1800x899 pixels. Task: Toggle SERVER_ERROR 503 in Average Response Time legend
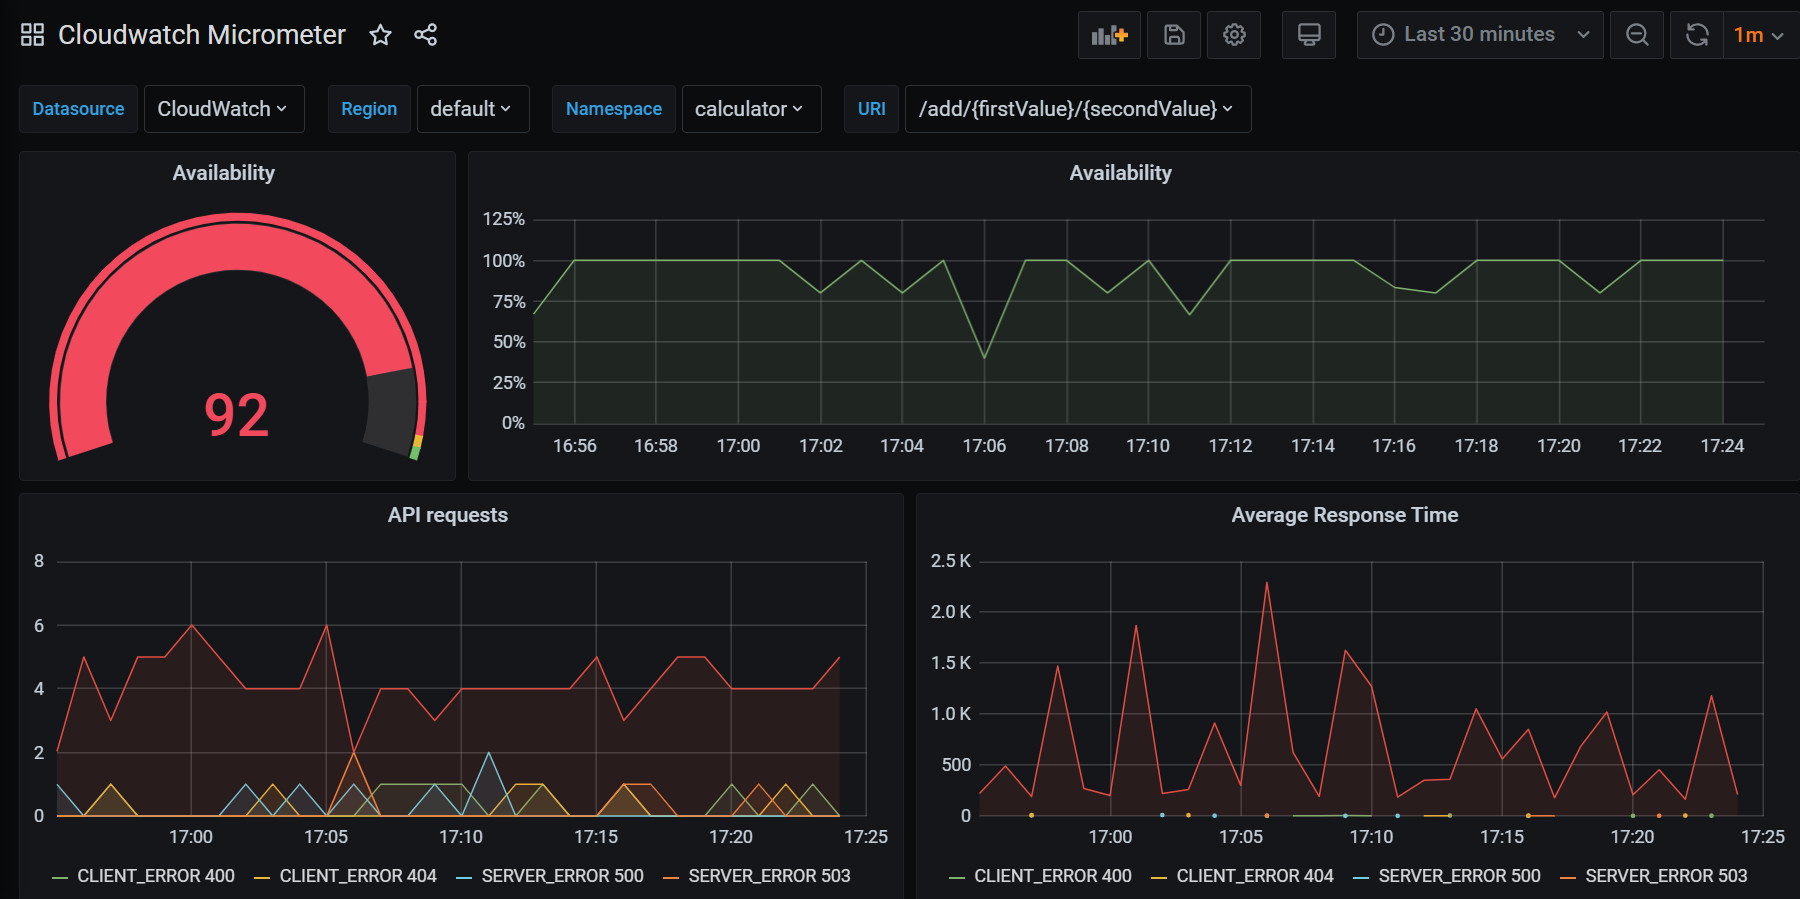point(1666,876)
